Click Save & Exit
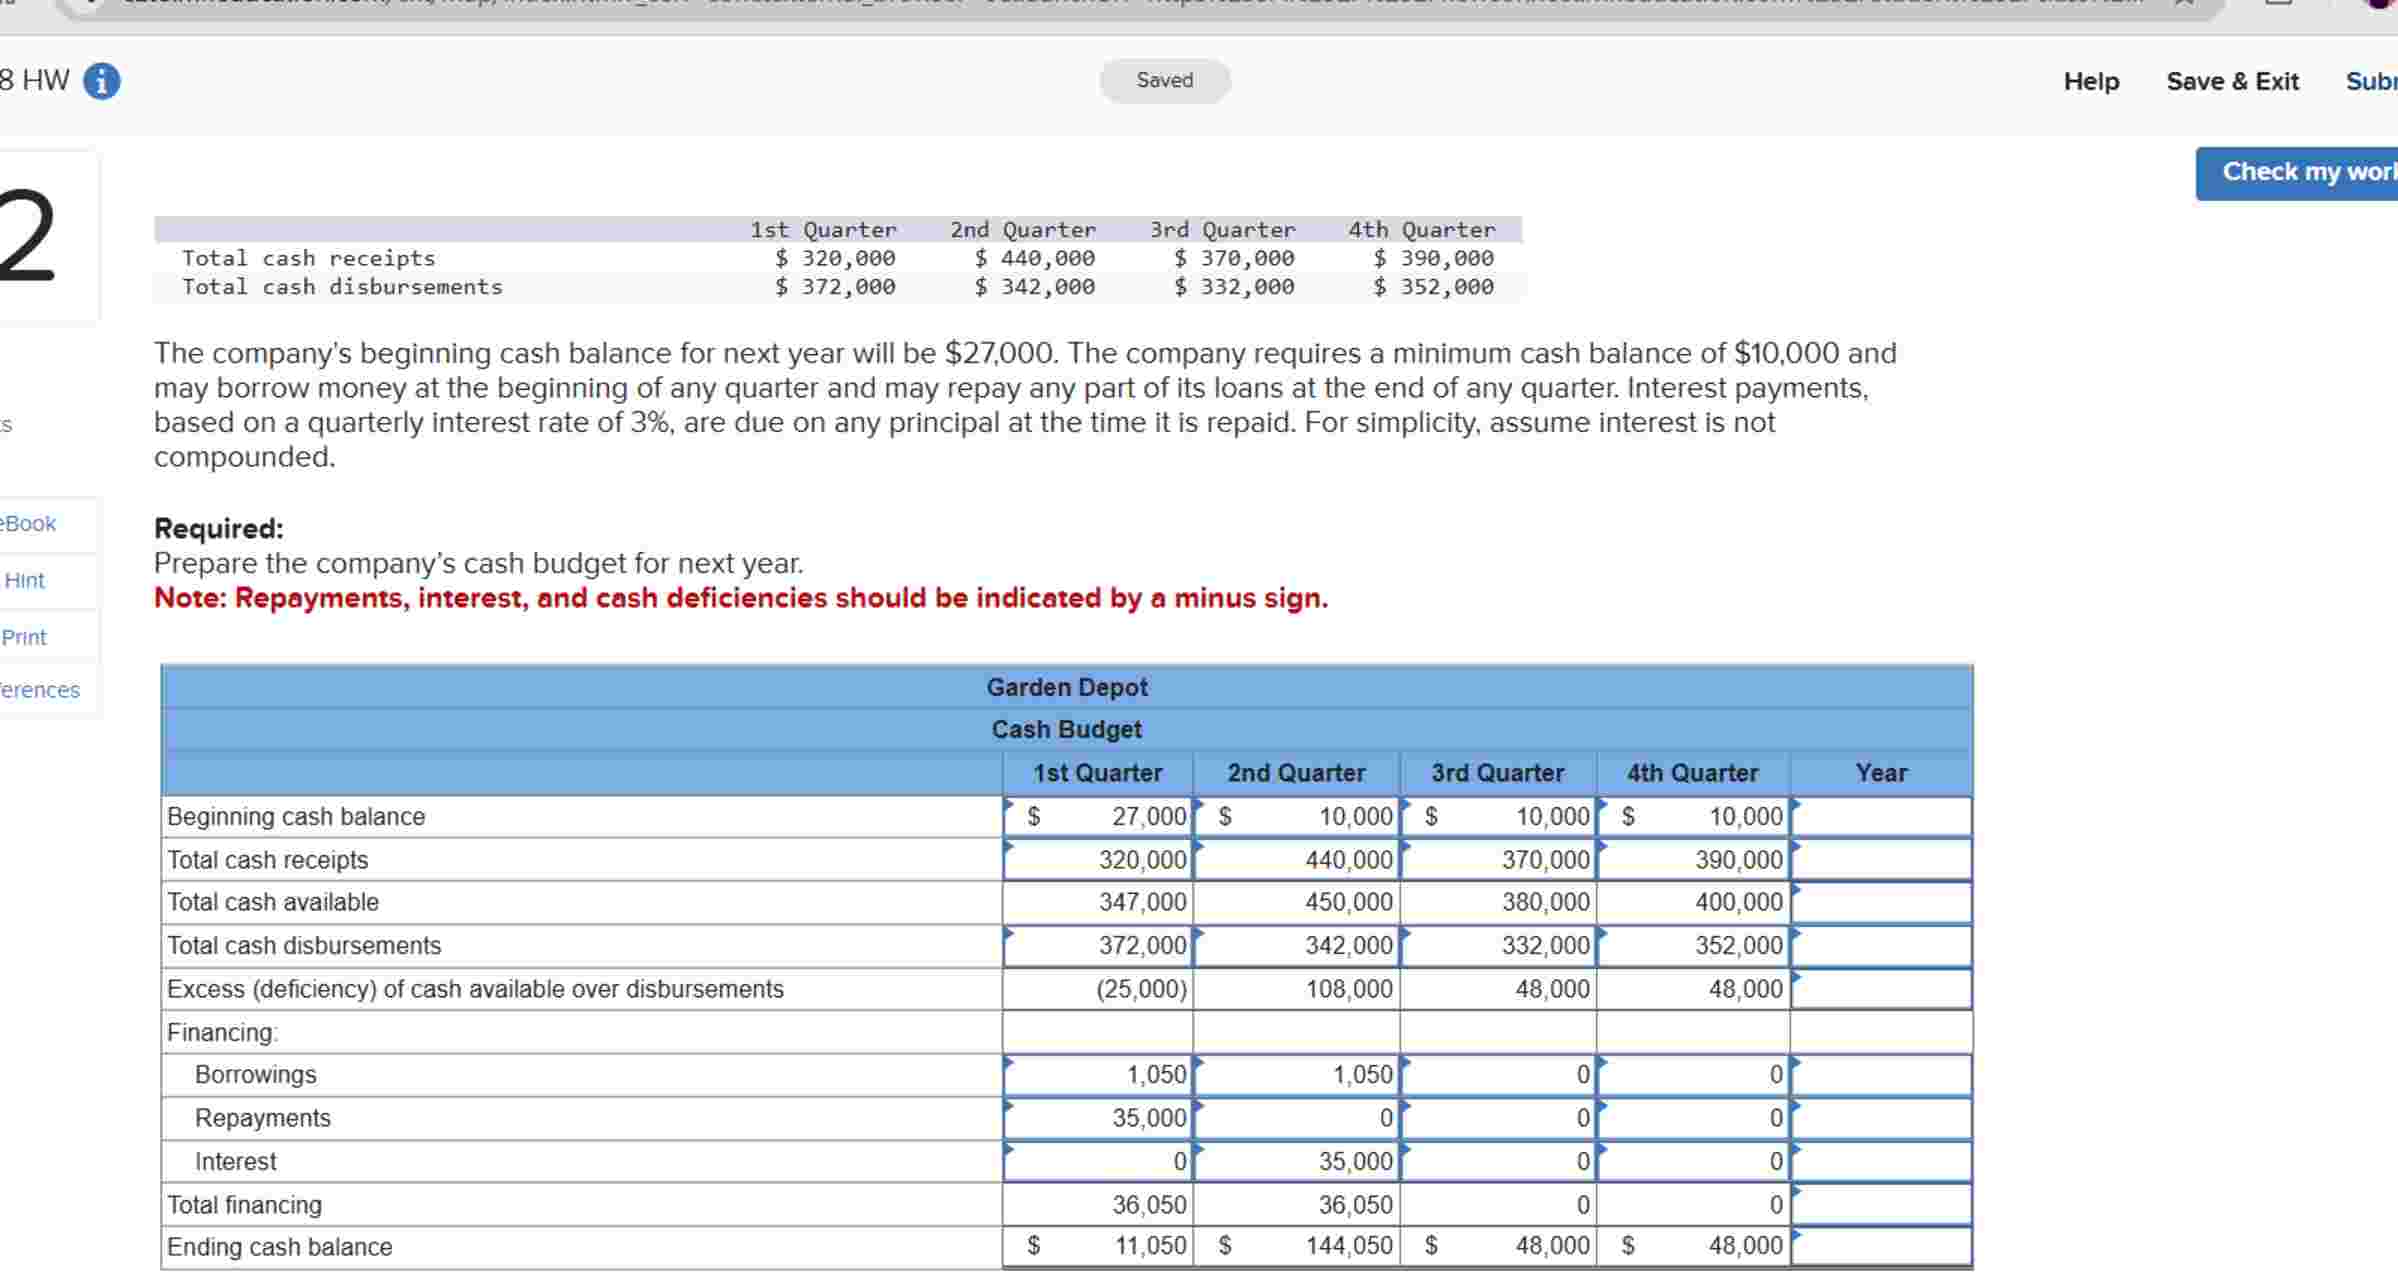Viewport: 2398px width, 1274px height. click(2232, 81)
